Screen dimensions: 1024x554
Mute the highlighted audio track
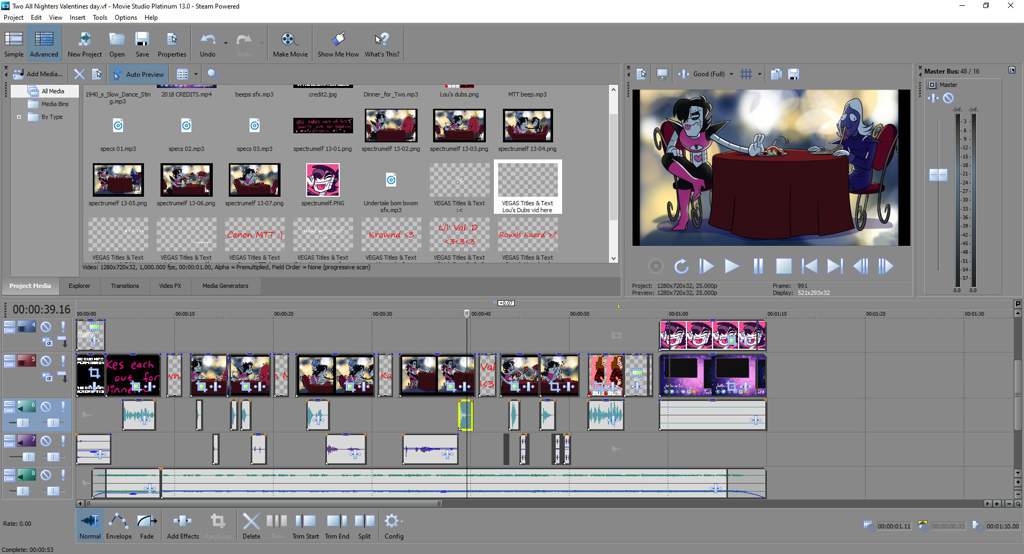pyautogui.click(x=46, y=407)
